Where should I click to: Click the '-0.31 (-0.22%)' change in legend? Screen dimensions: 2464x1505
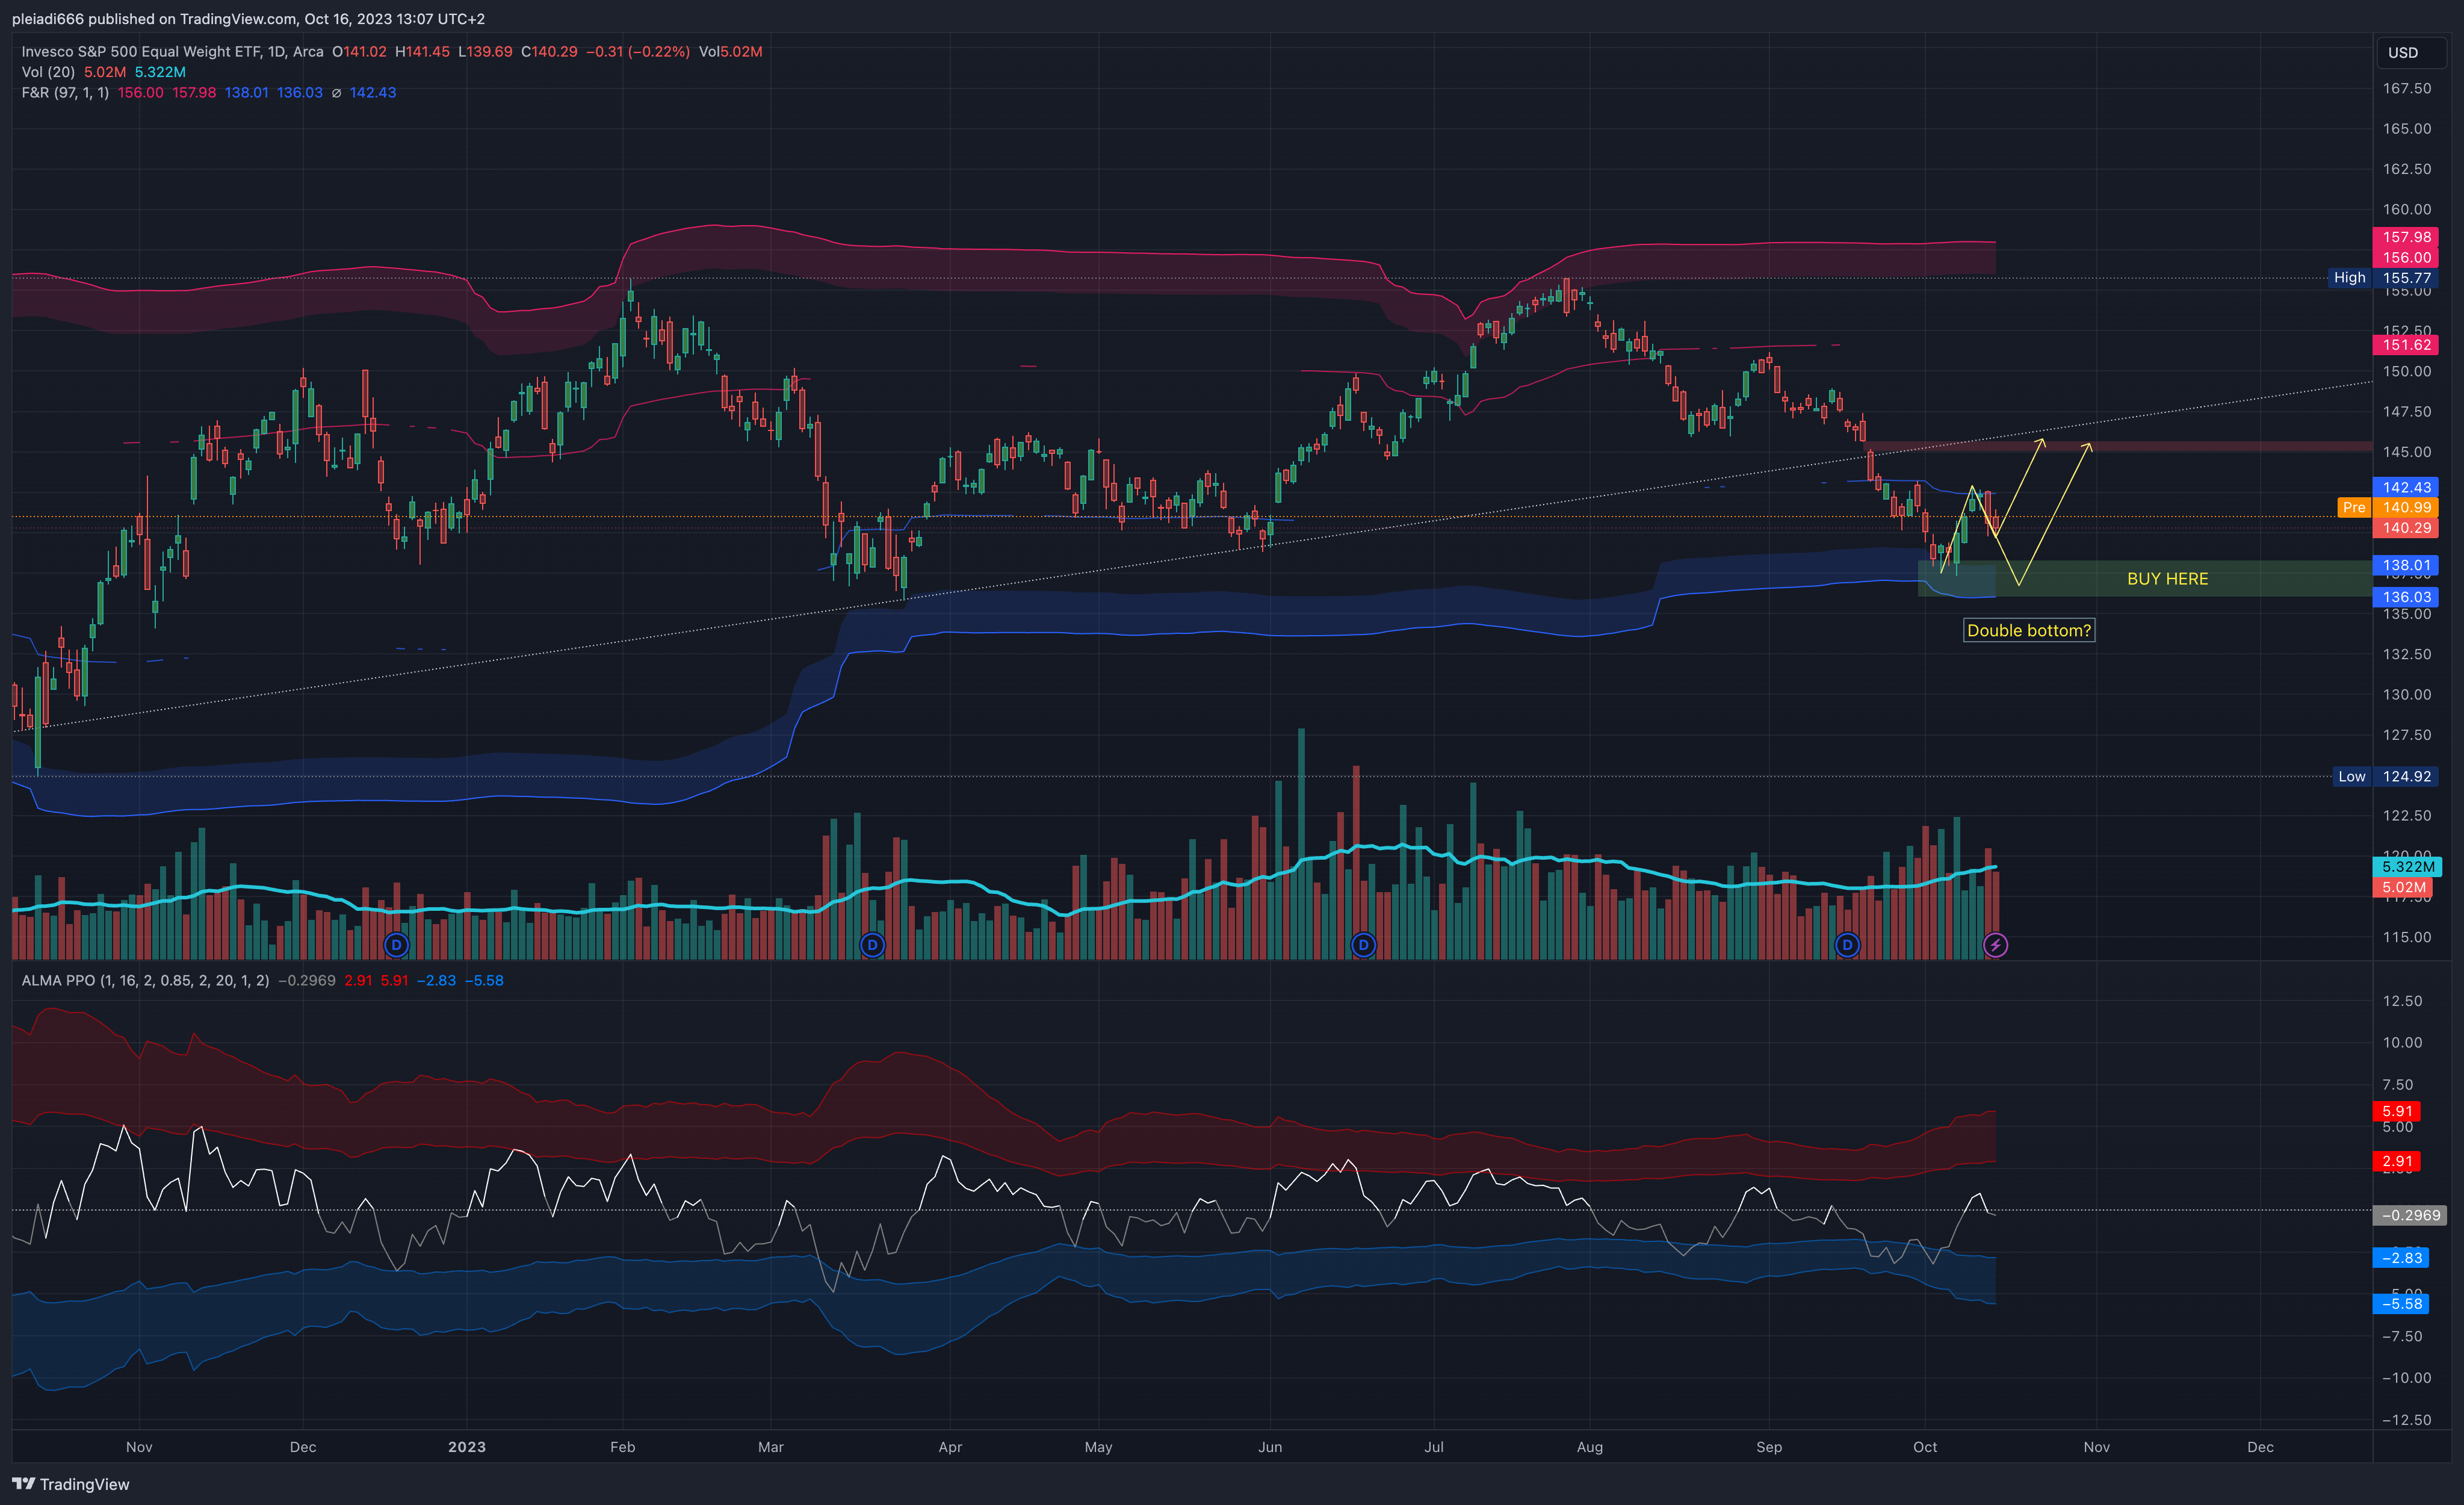(x=638, y=52)
